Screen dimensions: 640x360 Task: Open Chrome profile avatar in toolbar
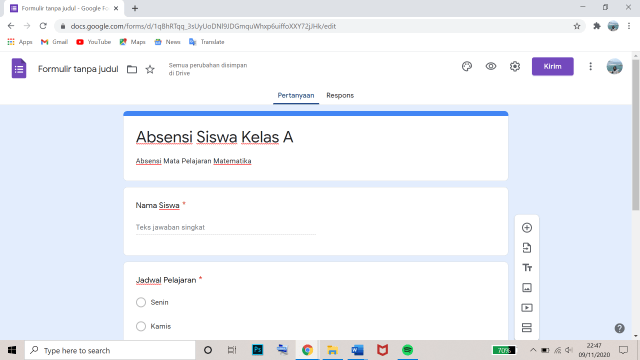click(x=613, y=26)
